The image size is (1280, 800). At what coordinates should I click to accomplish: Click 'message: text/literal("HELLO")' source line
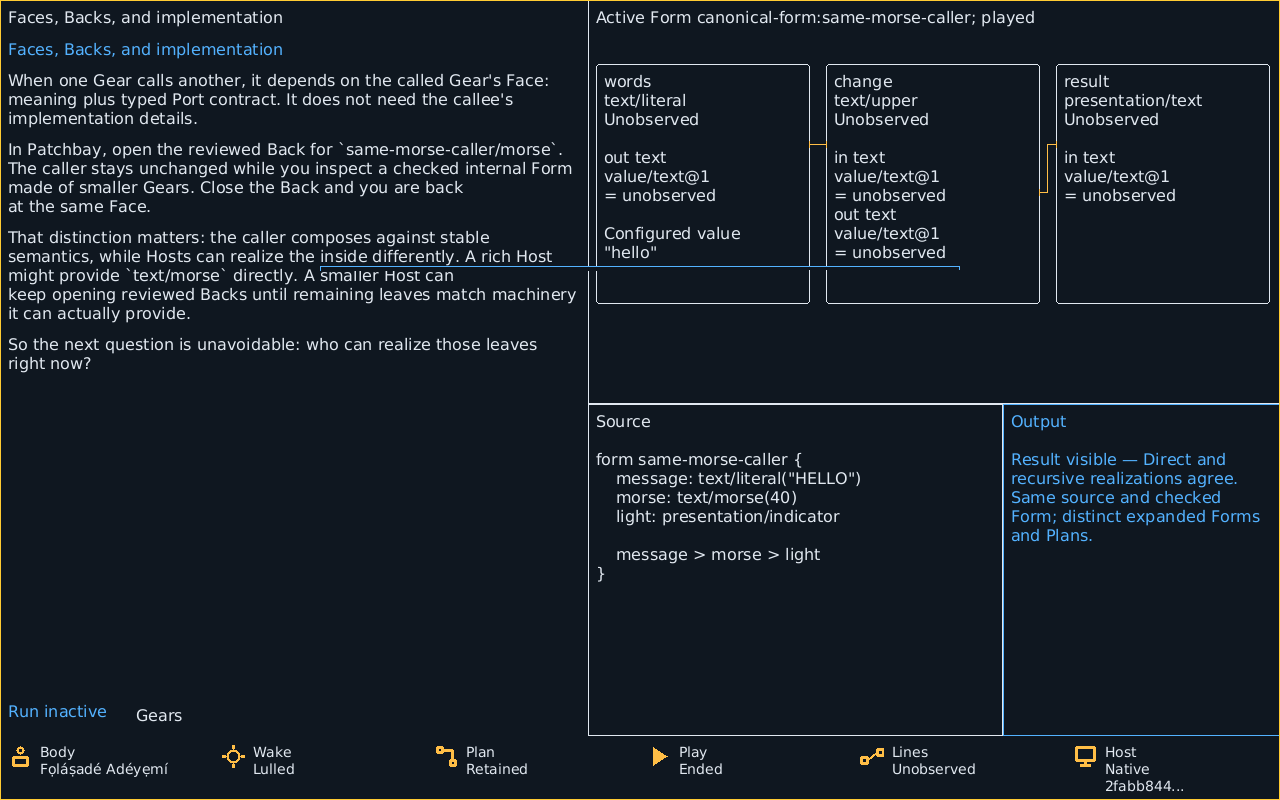(738, 479)
